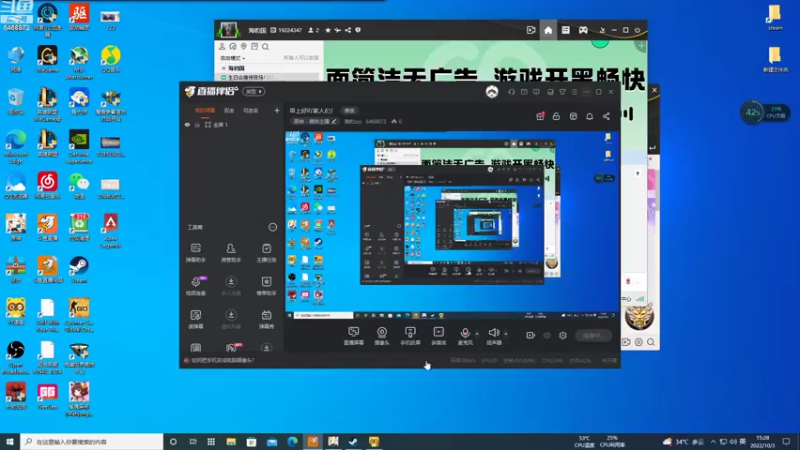Toggle visibility eye of 全屏 1 source

pyautogui.click(x=187, y=124)
